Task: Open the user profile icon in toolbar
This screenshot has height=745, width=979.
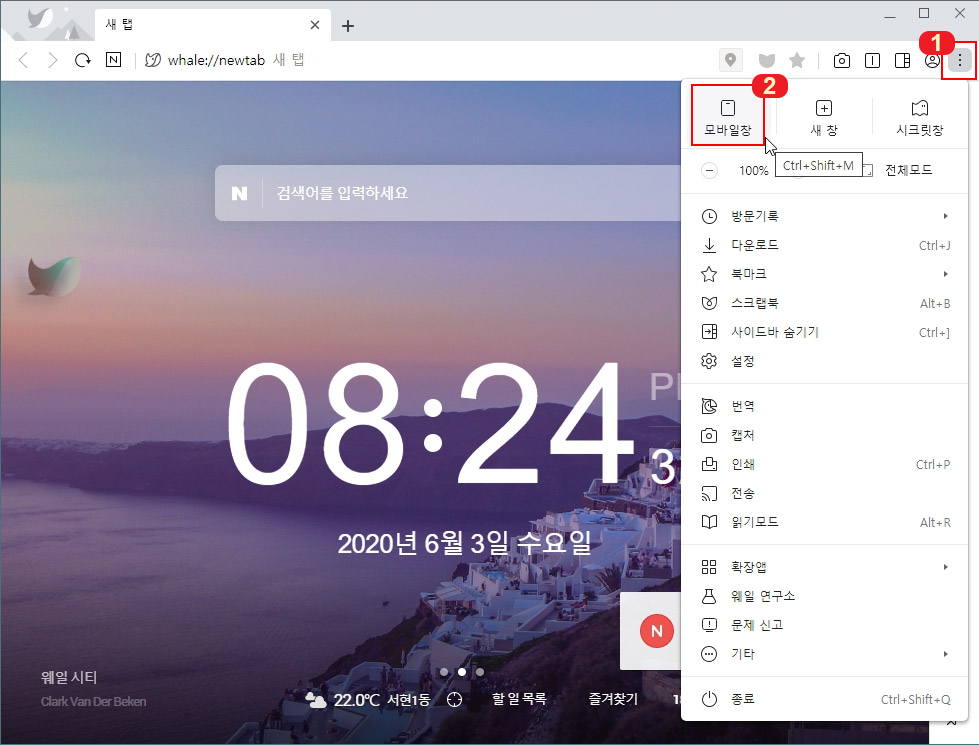Action: click(x=932, y=61)
